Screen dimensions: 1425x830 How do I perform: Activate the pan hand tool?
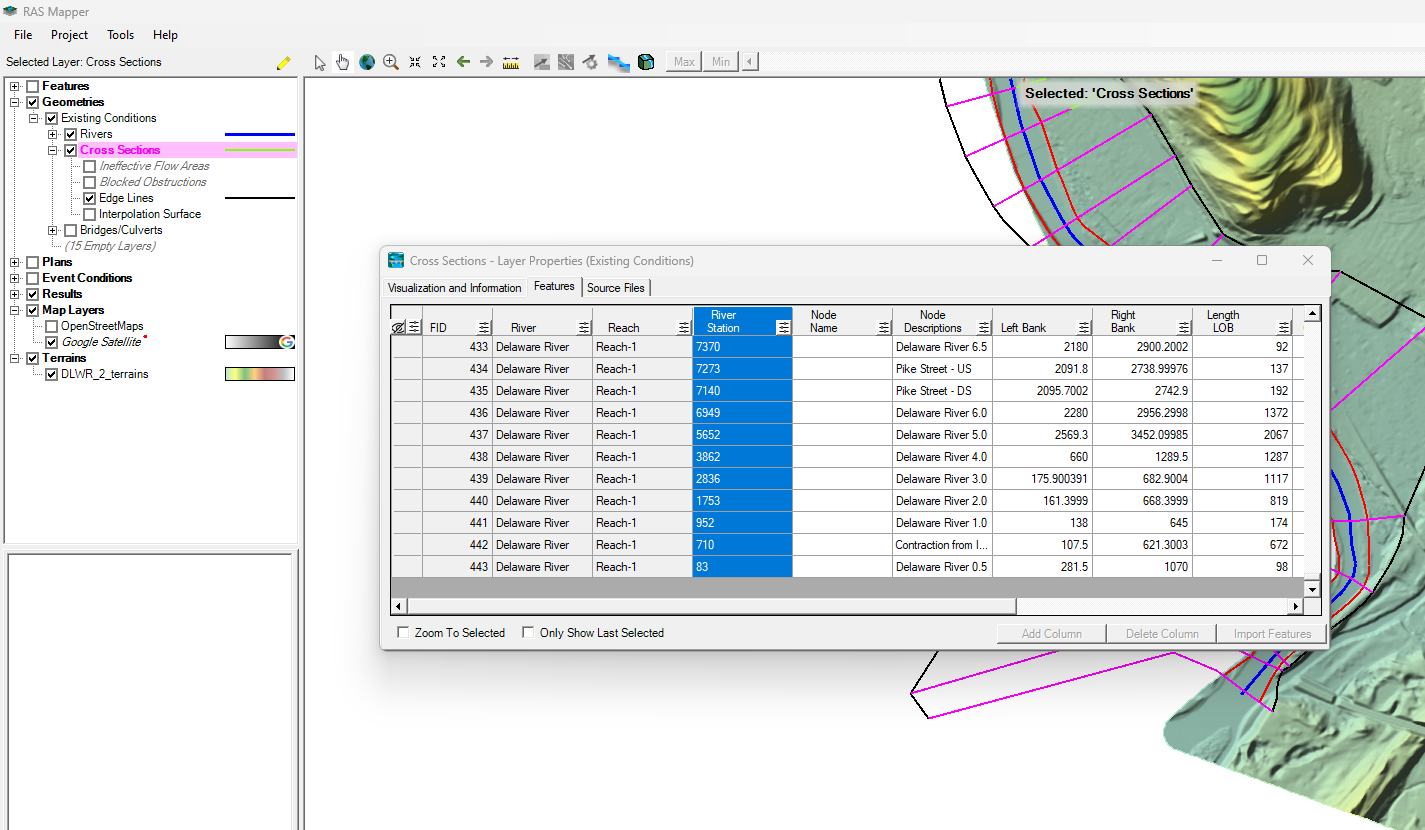[x=343, y=62]
